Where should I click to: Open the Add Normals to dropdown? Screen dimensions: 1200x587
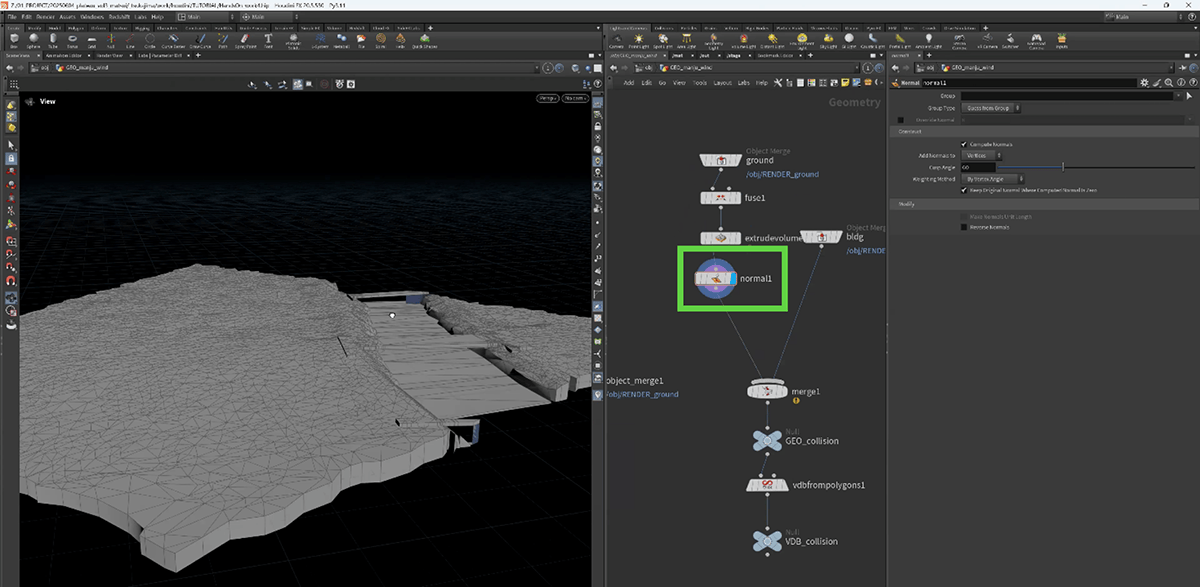980,155
